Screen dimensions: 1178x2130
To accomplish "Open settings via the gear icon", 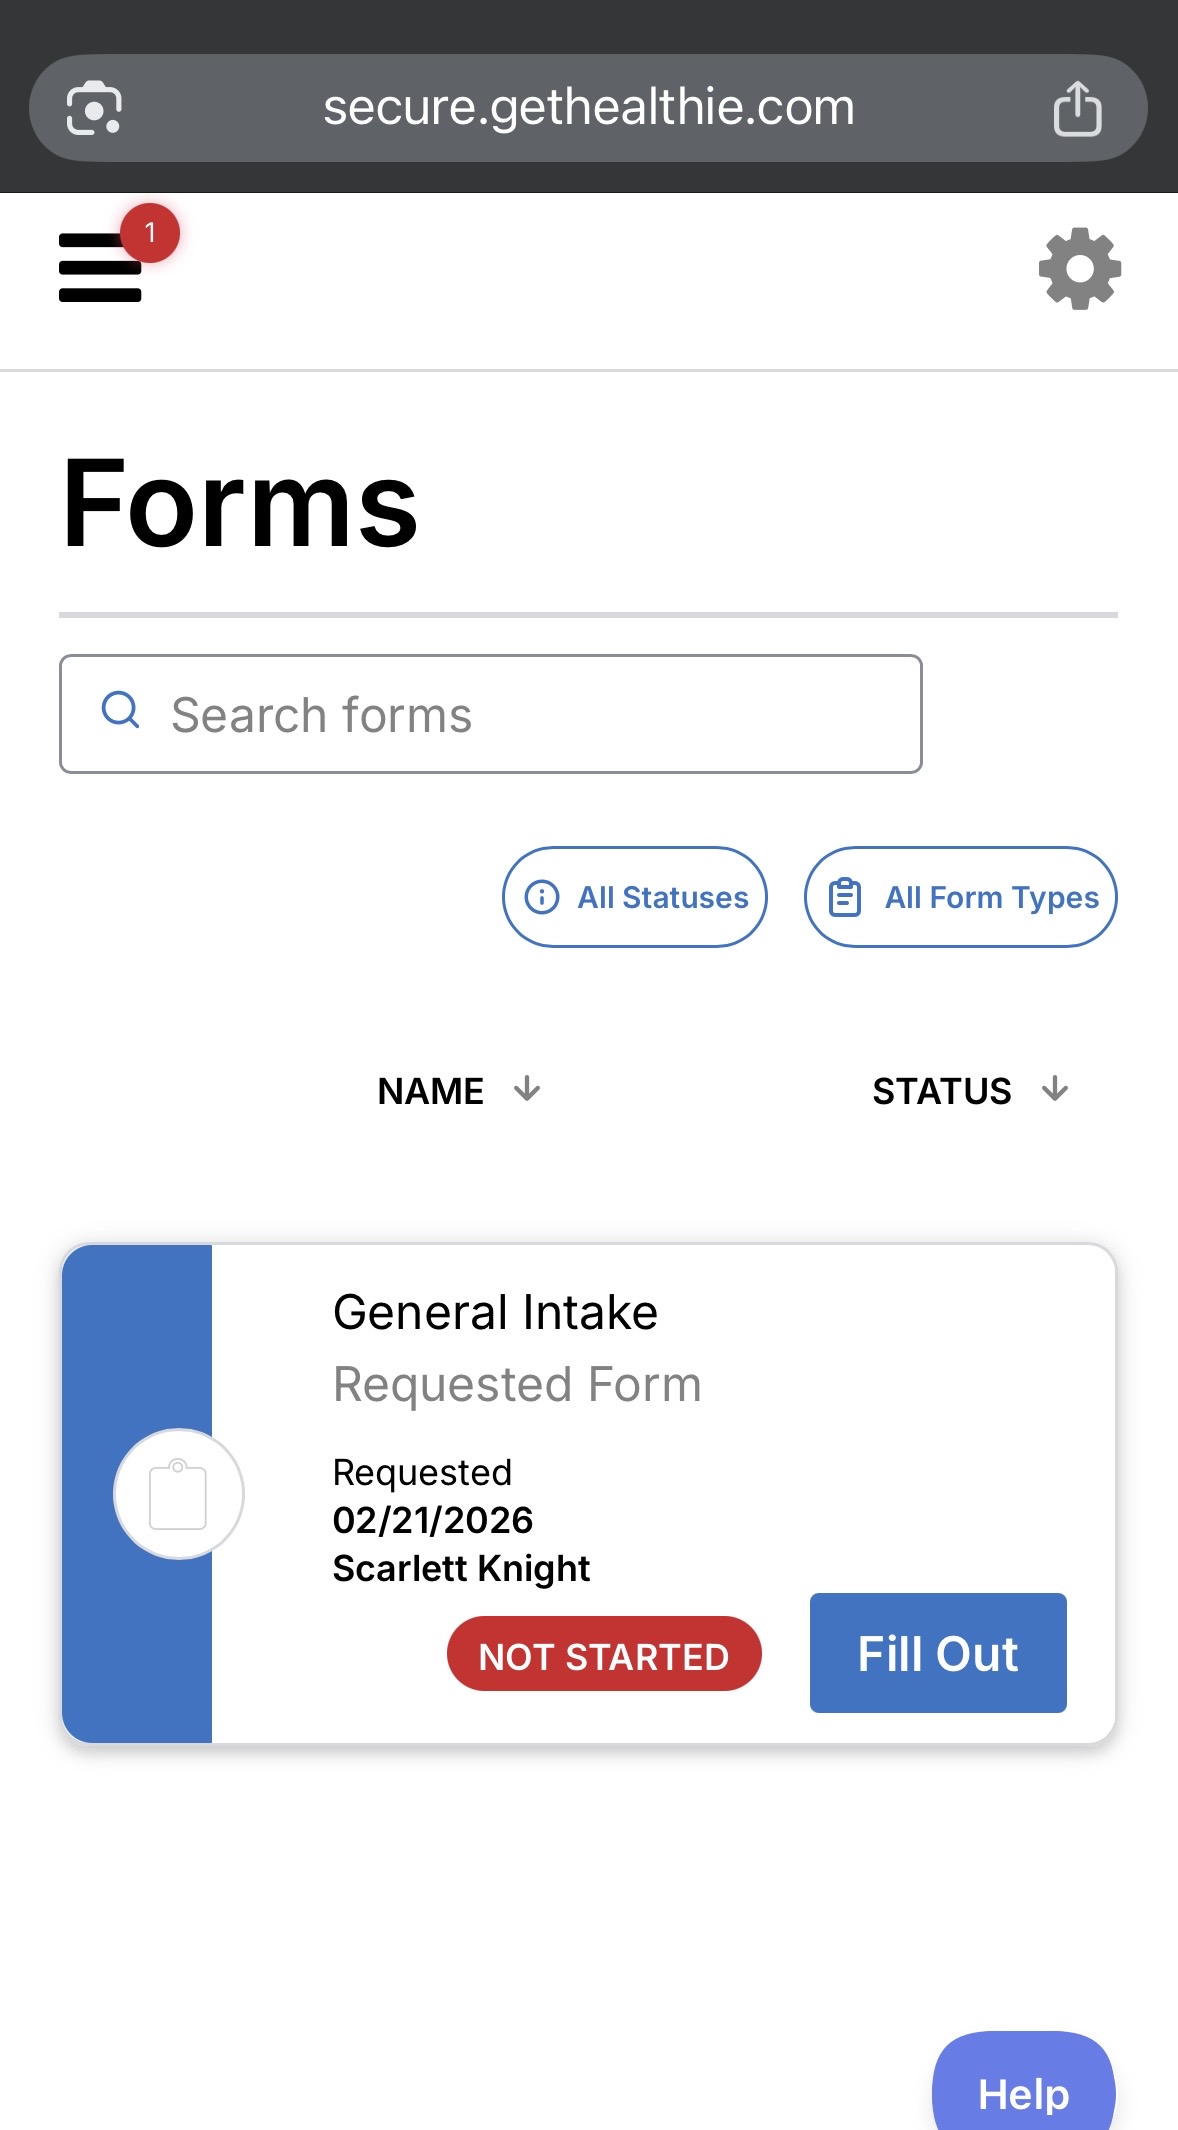I will pyautogui.click(x=1079, y=269).
